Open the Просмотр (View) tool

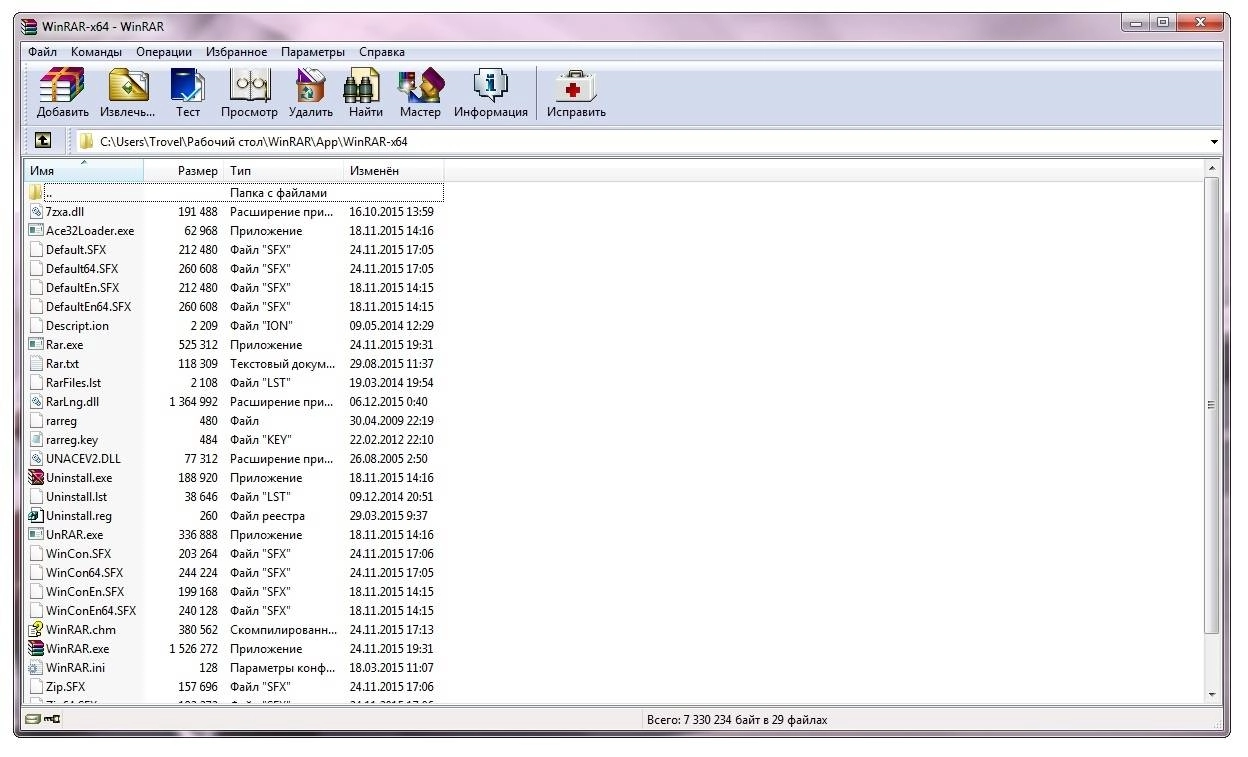[x=249, y=86]
